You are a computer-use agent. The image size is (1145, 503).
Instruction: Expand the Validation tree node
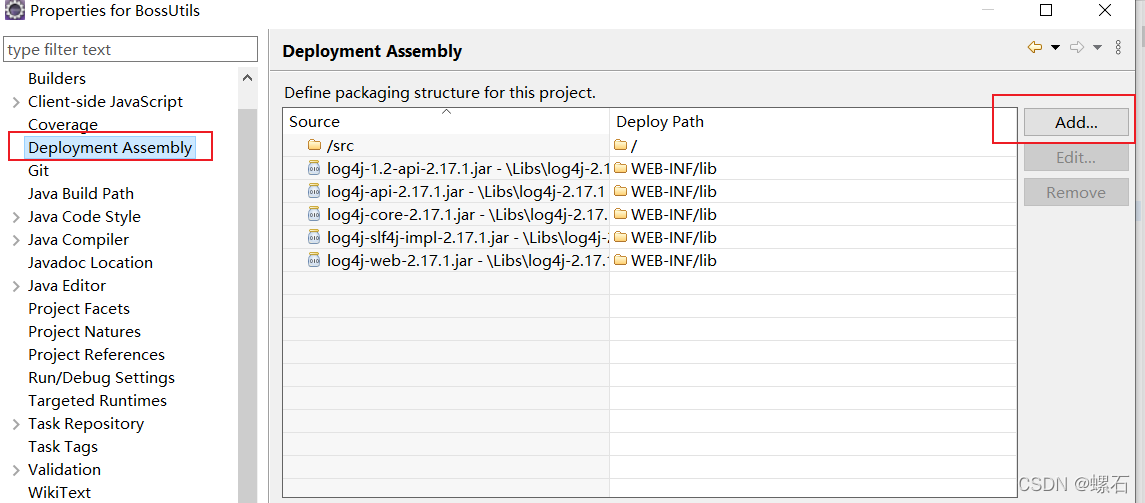click(16, 470)
